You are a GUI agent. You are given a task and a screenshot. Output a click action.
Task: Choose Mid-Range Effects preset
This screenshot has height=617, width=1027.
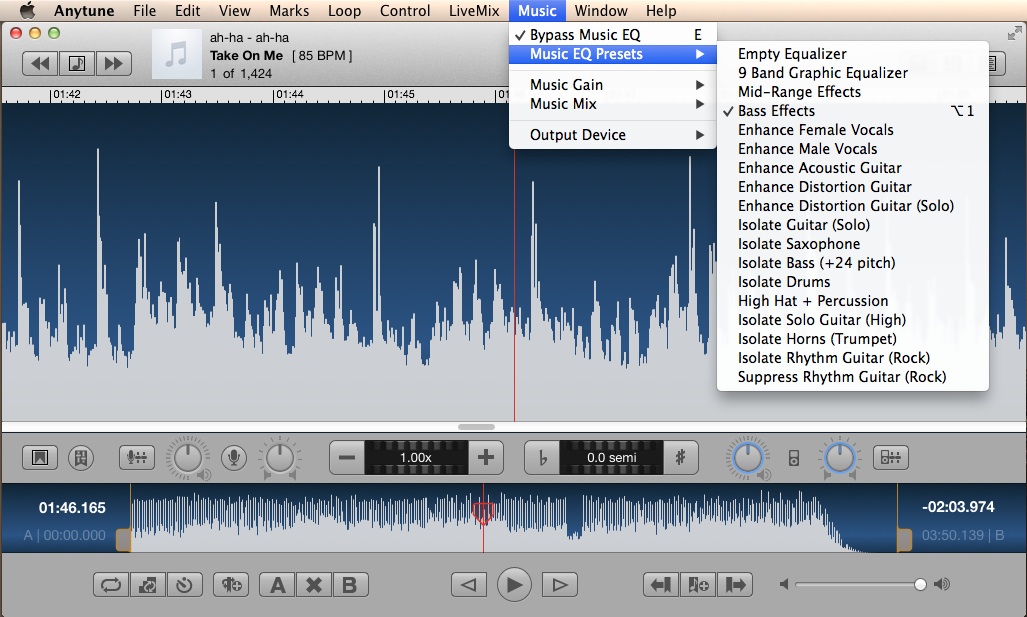[853, 92]
